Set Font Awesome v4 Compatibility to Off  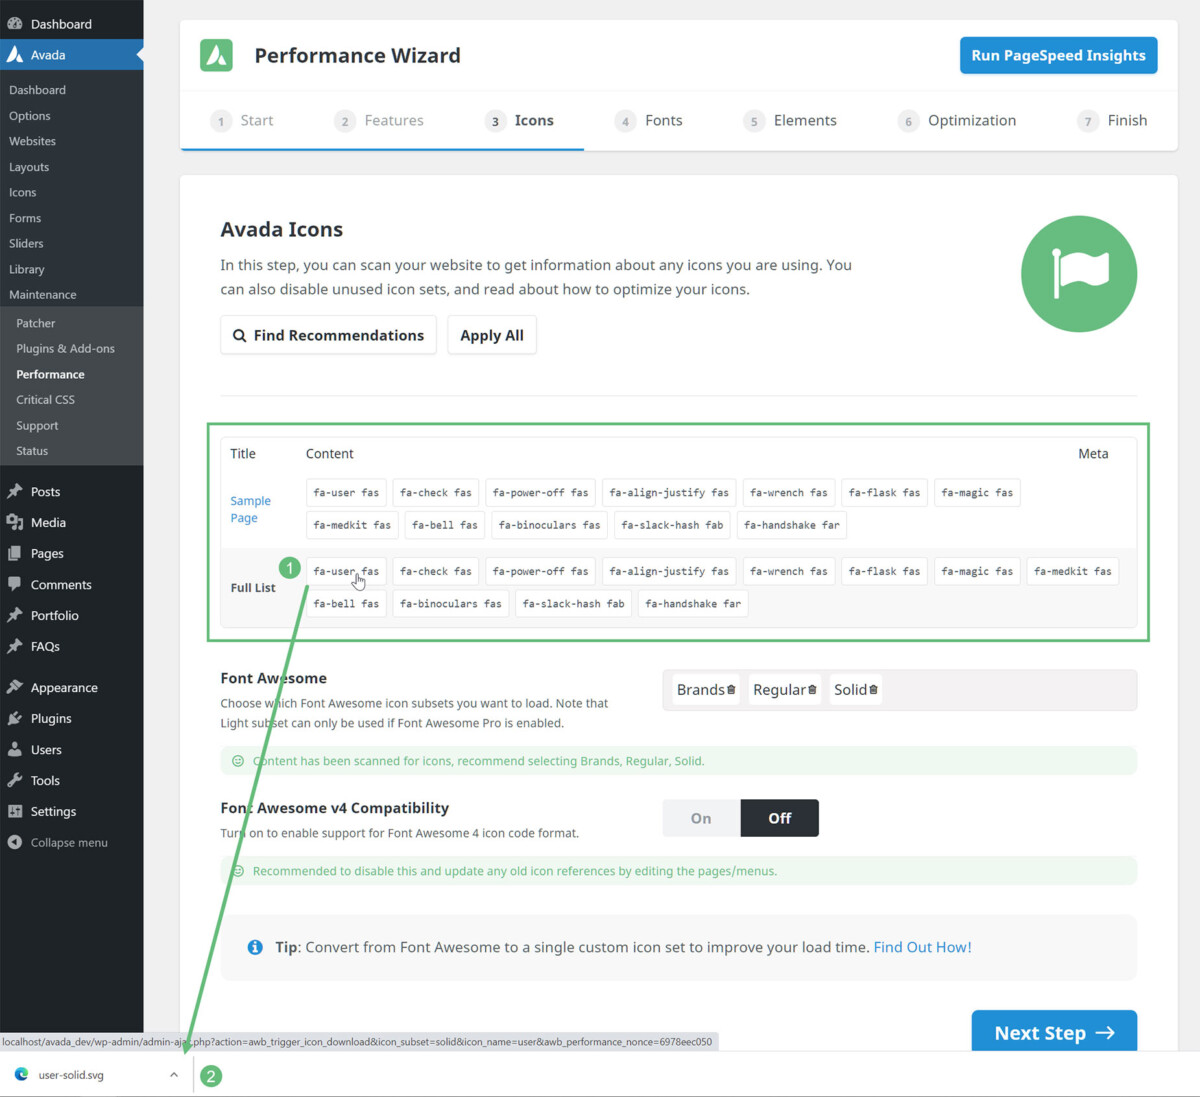779,818
